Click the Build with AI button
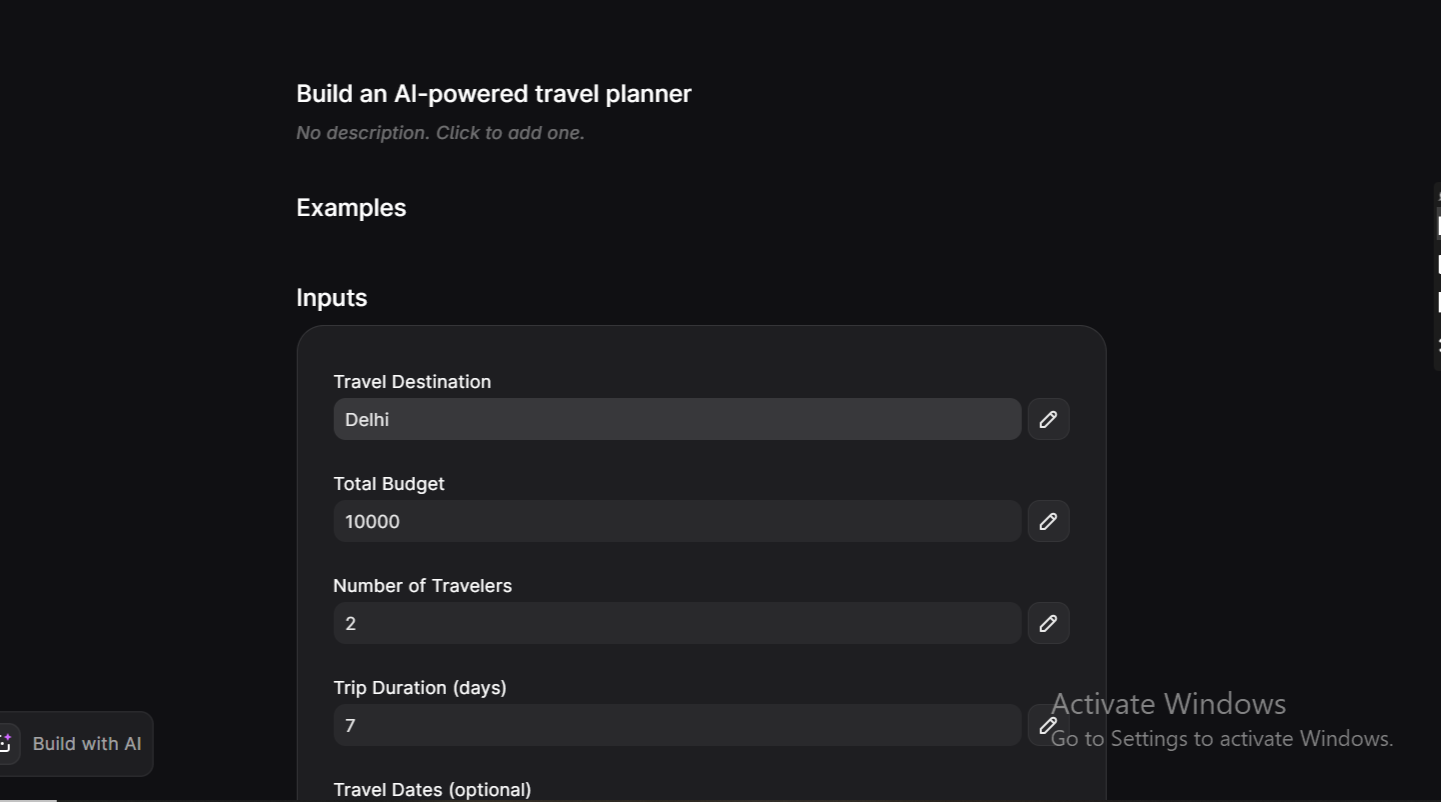1441x802 pixels. (x=86, y=743)
